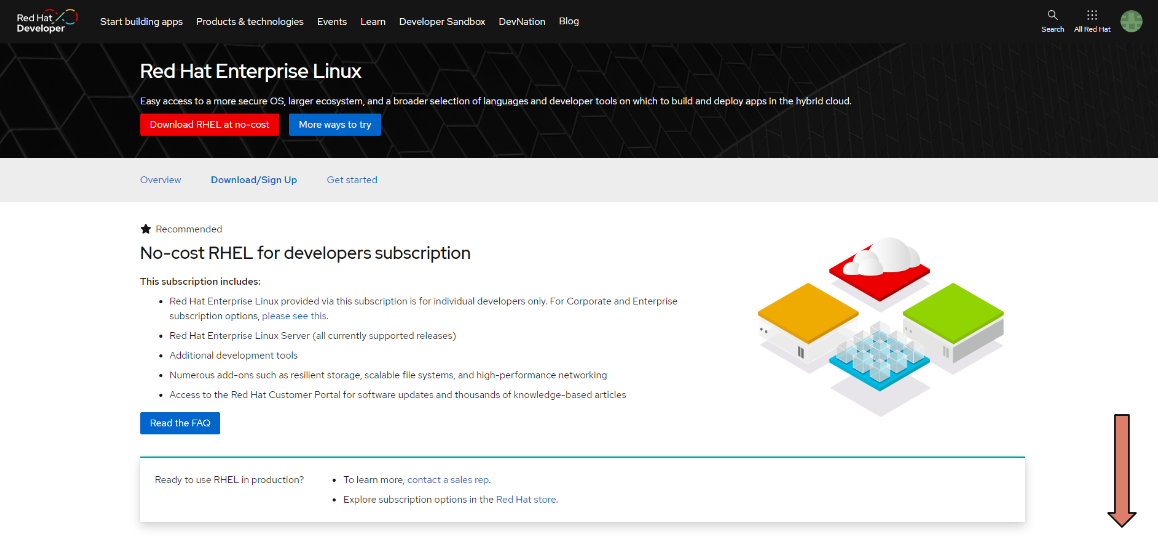Viewport: 1158px width, 536px height.
Task: Switch to the Overview tab
Action: point(161,179)
